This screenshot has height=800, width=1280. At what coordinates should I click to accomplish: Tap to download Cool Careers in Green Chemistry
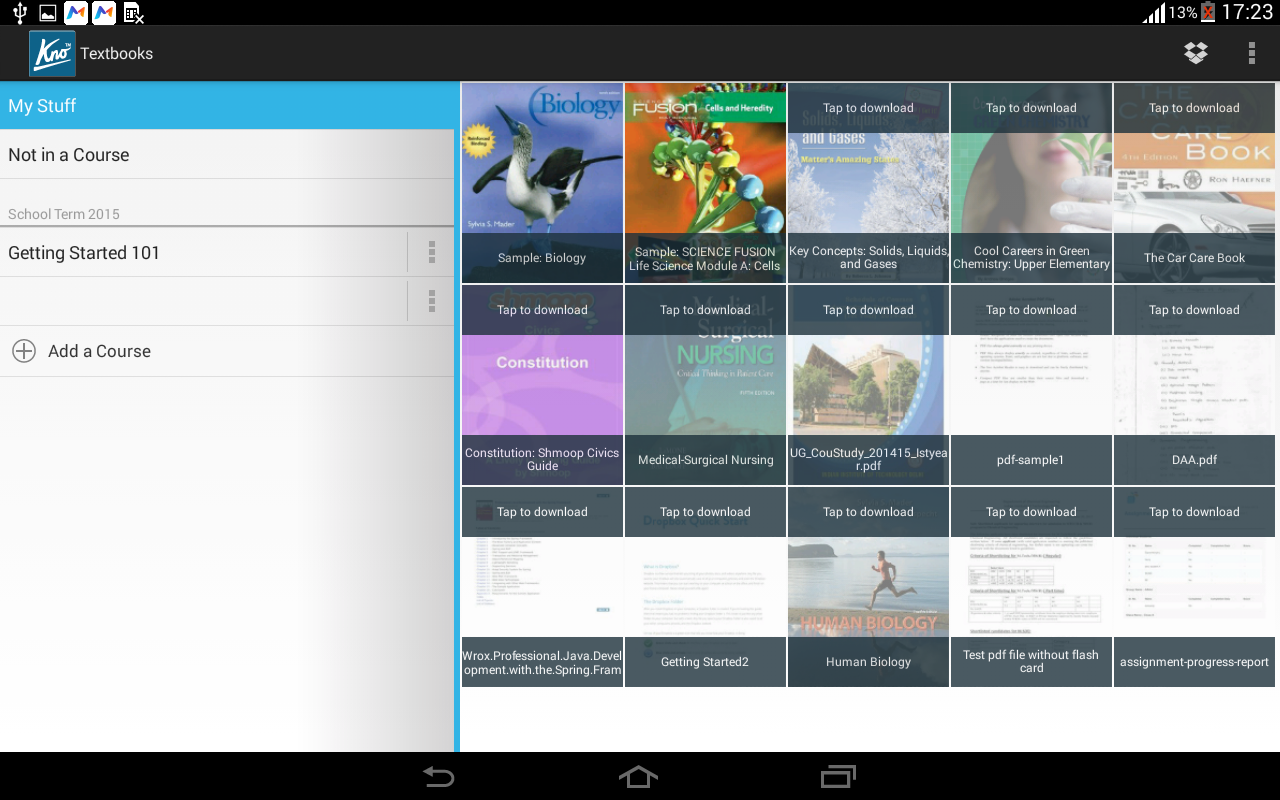[x=1031, y=183]
